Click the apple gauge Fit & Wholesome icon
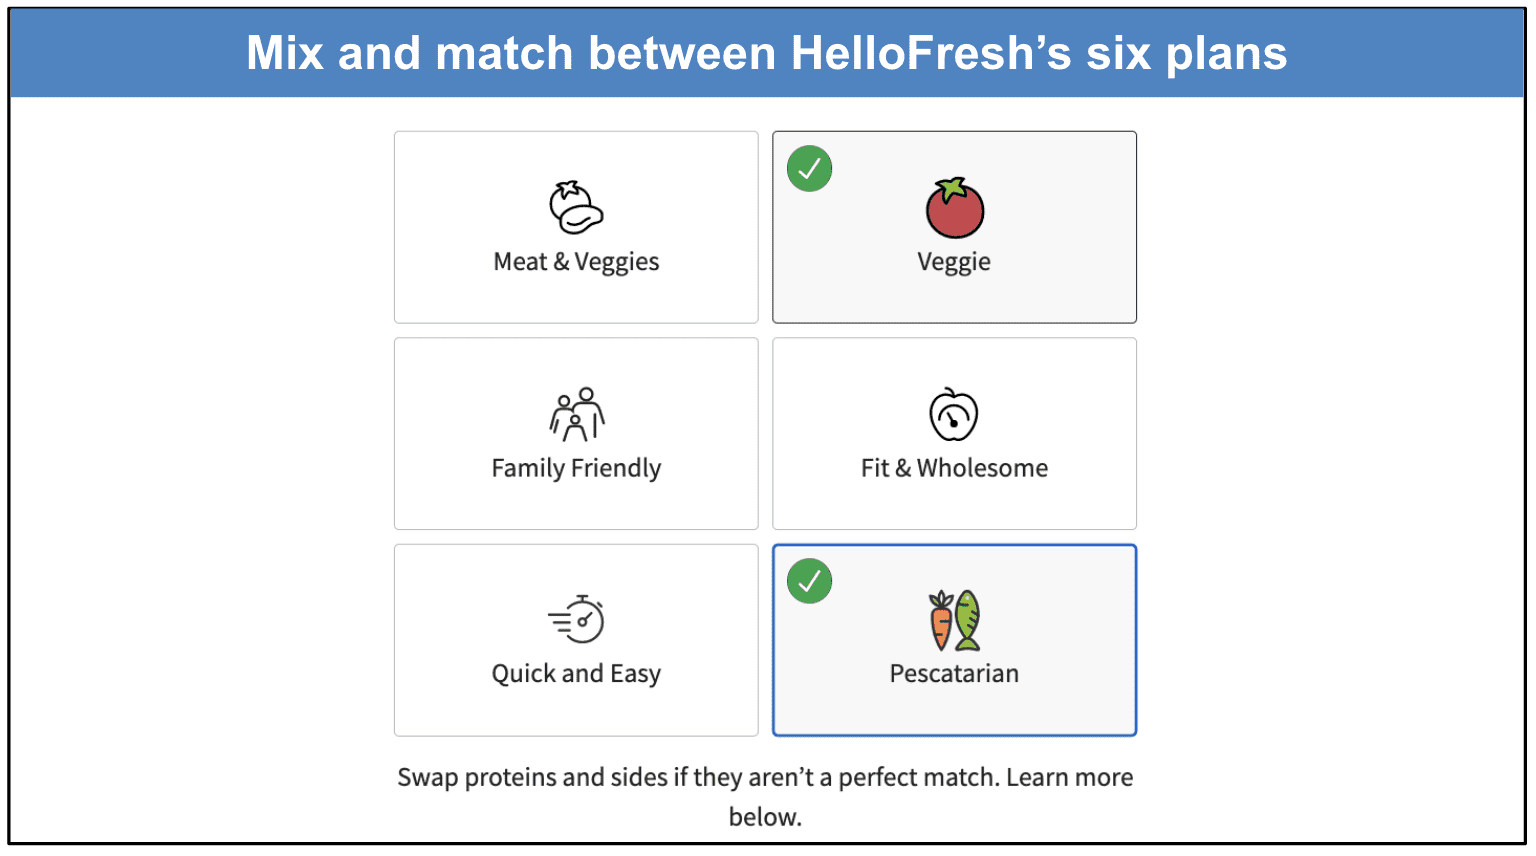This screenshot has height=856, width=1536. tap(954, 413)
